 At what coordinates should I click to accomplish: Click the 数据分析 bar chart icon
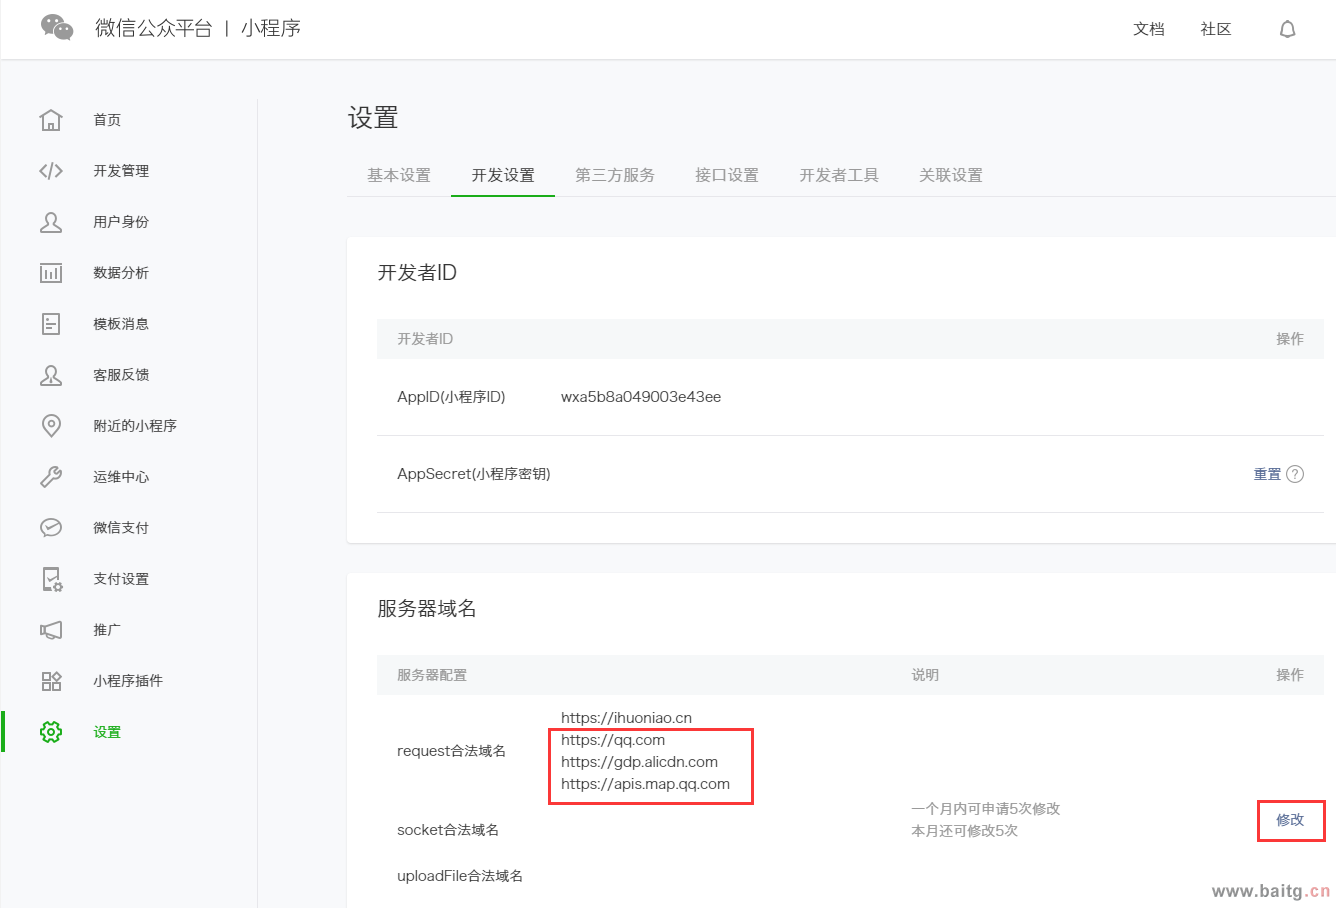click(51, 272)
